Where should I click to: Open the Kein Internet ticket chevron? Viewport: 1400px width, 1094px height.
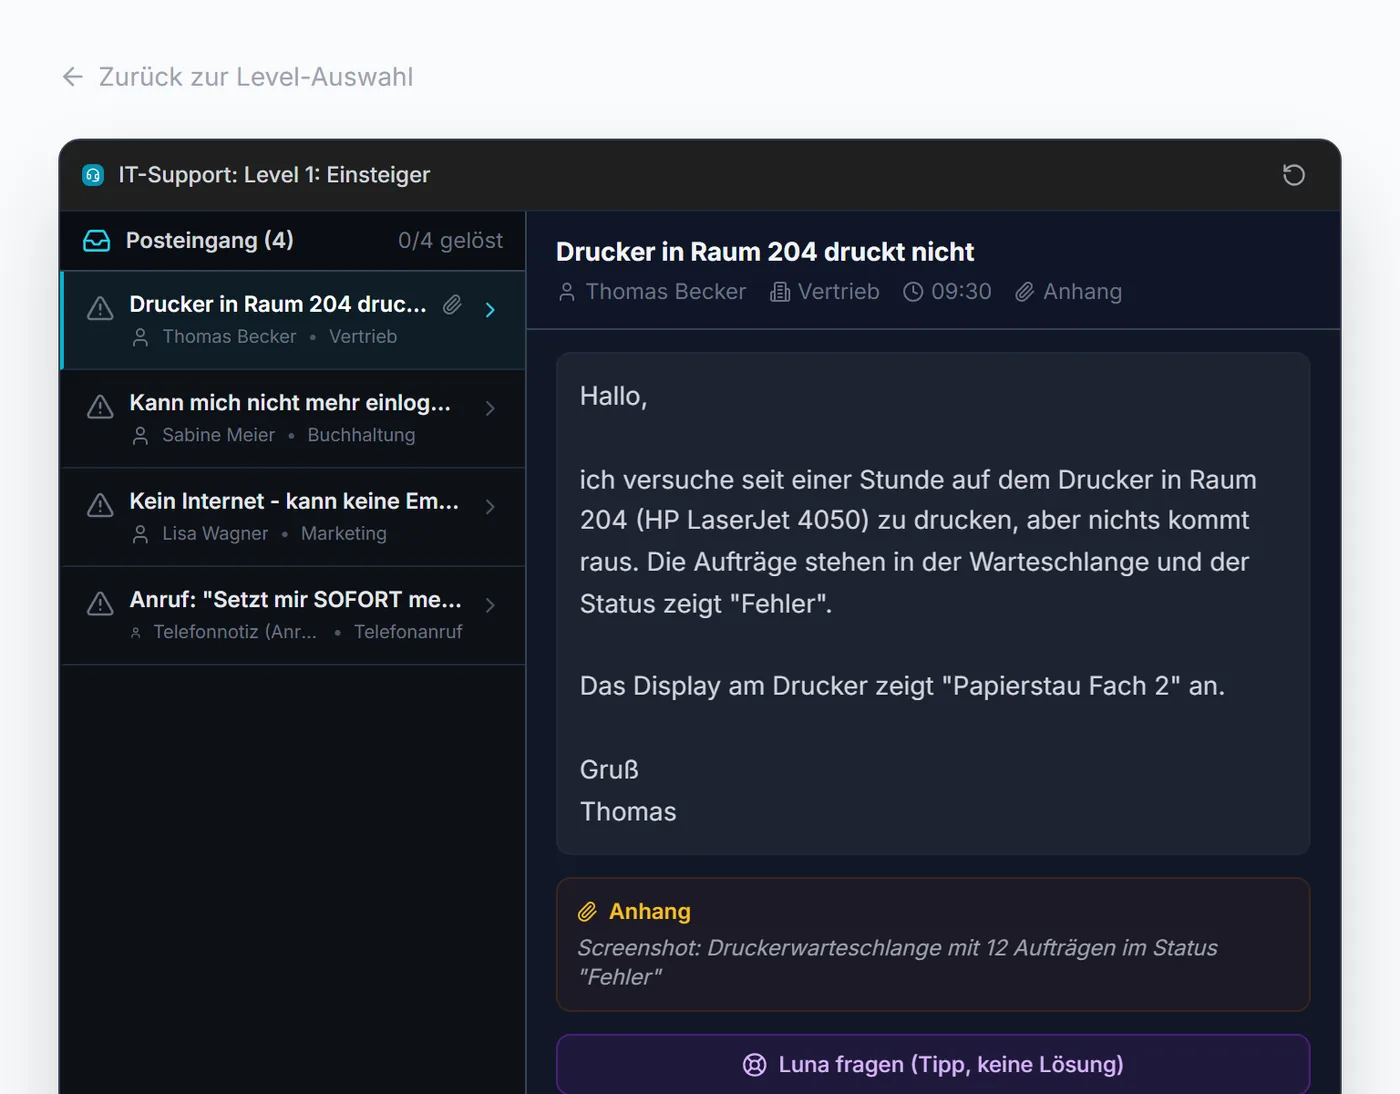[490, 507]
